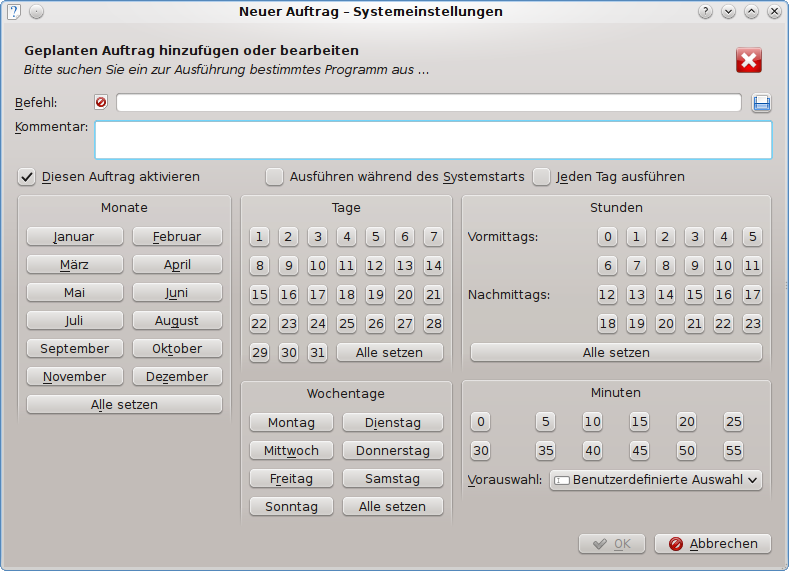Select minute 50 in Minuten
Image resolution: width=789 pixels, height=571 pixels.
click(x=686, y=450)
